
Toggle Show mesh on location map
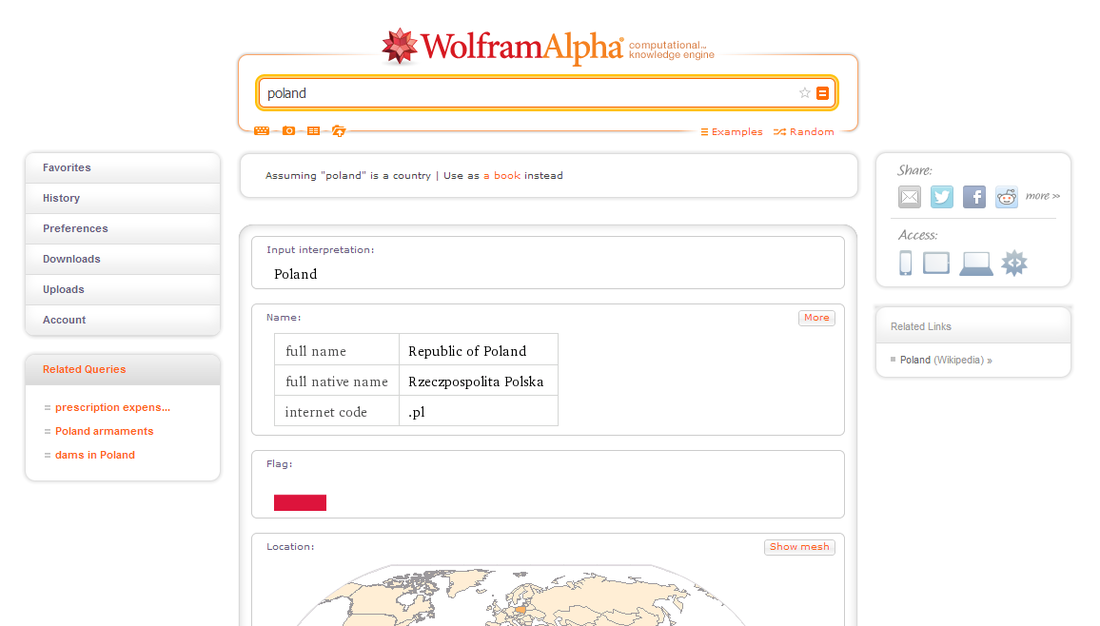click(x=799, y=547)
